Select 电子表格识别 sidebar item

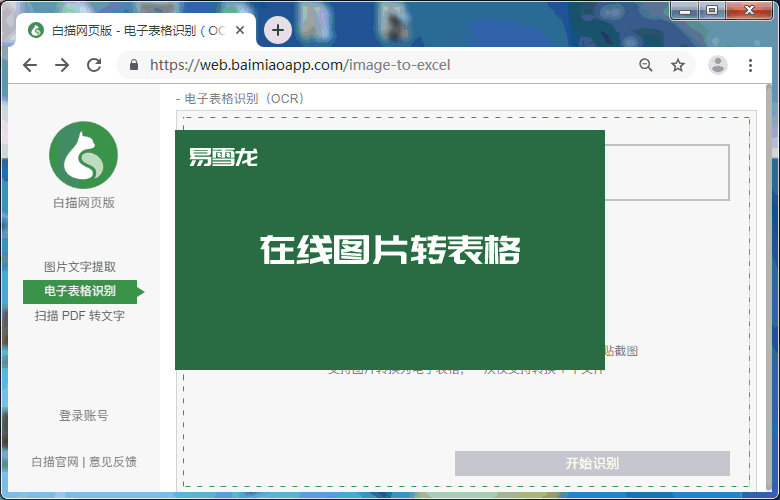coord(80,291)
